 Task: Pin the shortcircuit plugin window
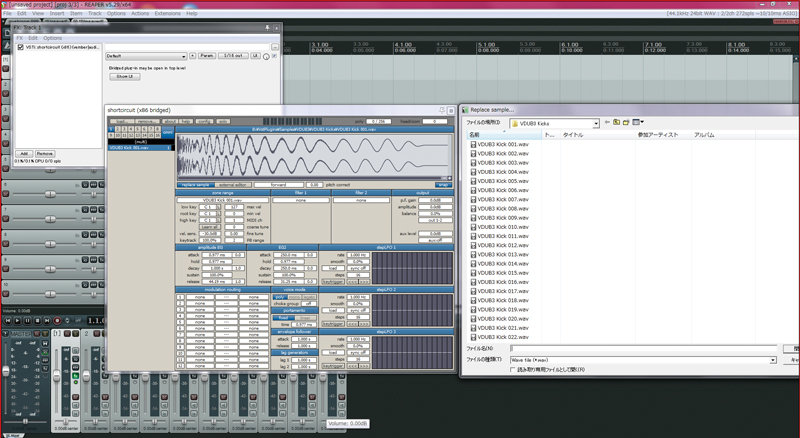[x=440, y=109]
